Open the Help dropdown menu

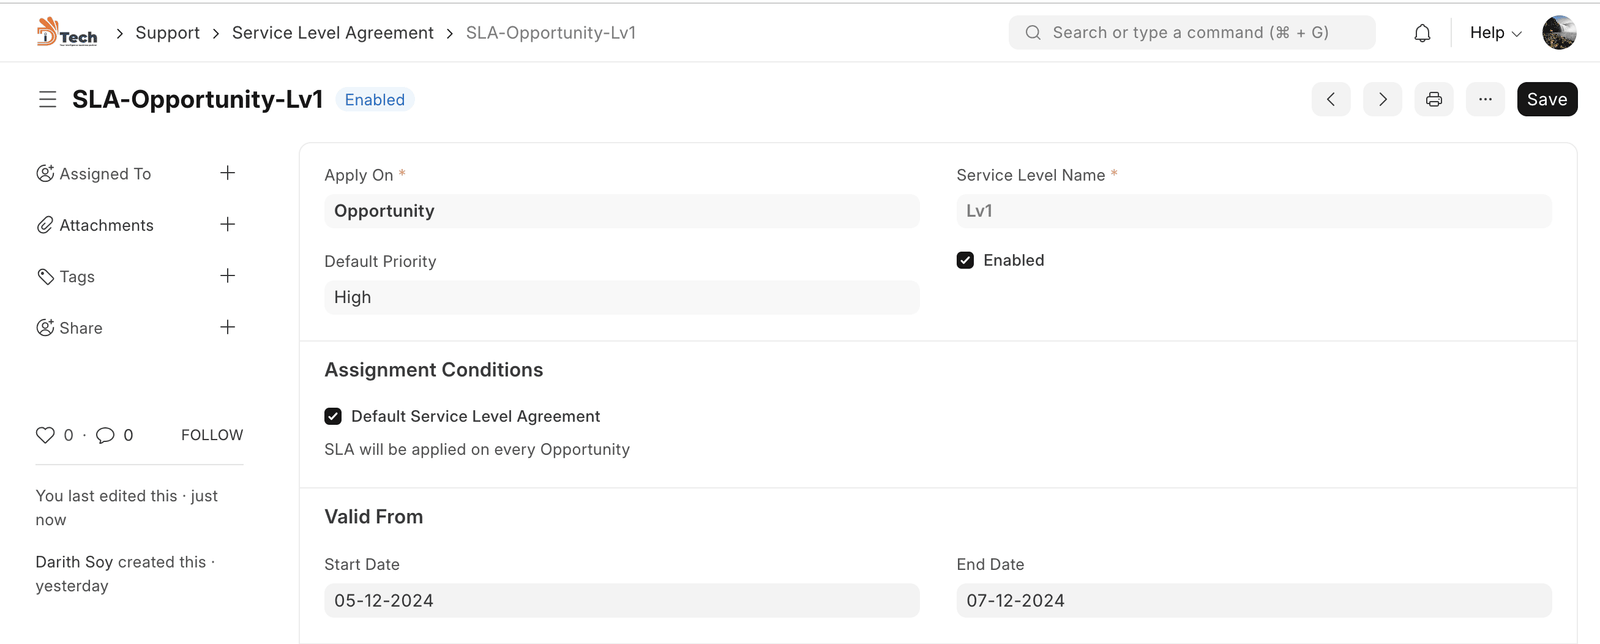coord(1495,33)
